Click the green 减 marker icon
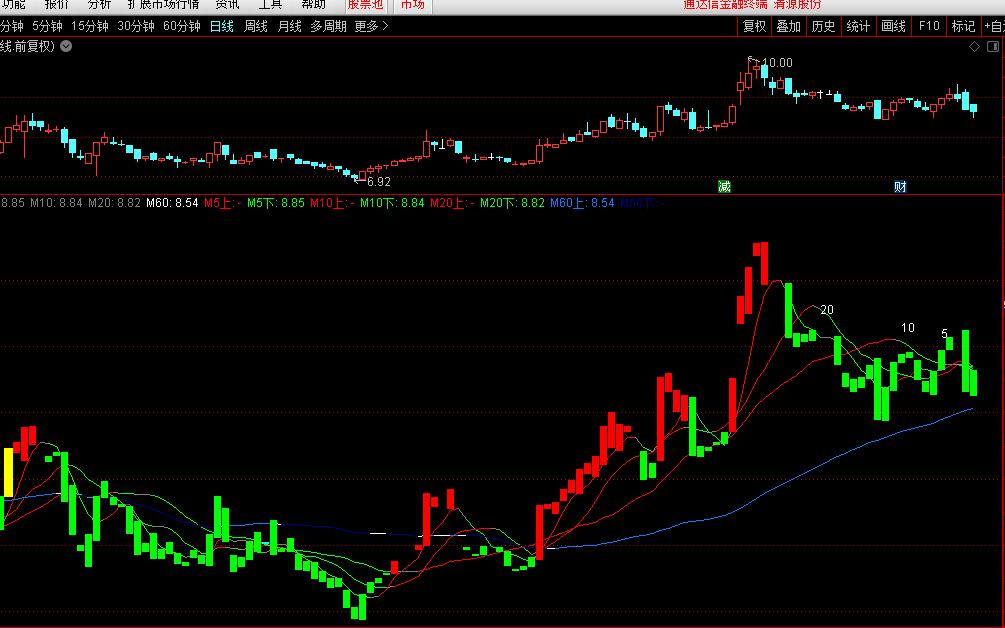 (x=724, y=186)
